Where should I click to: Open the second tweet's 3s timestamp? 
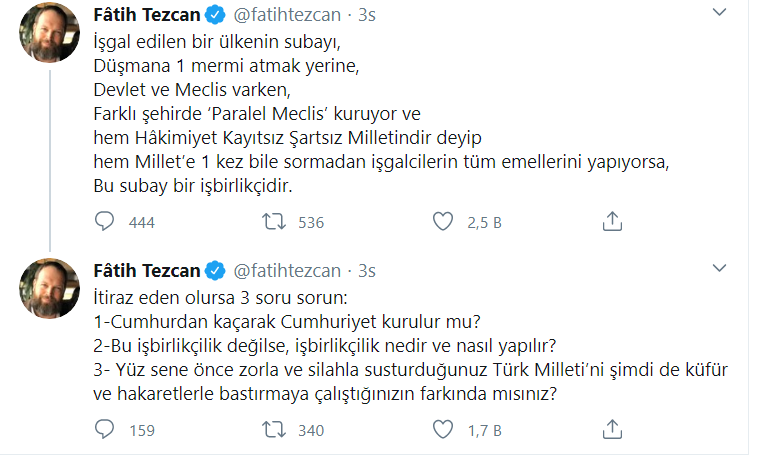coord(366,270)
